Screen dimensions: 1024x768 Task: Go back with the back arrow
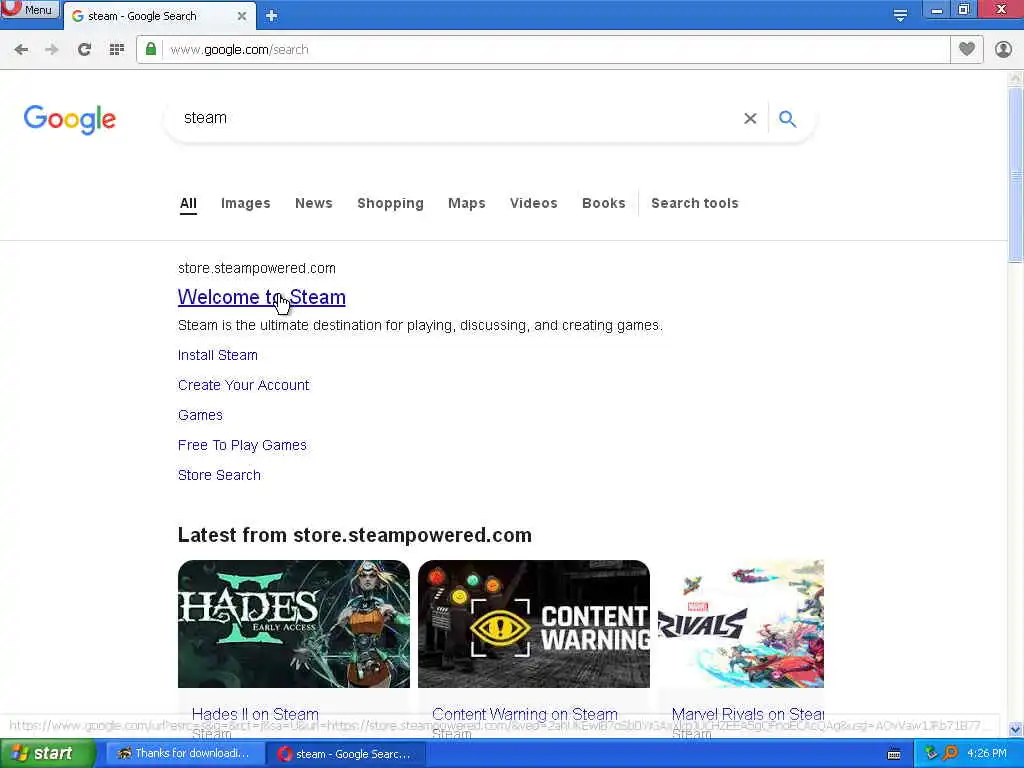point(21,50)
